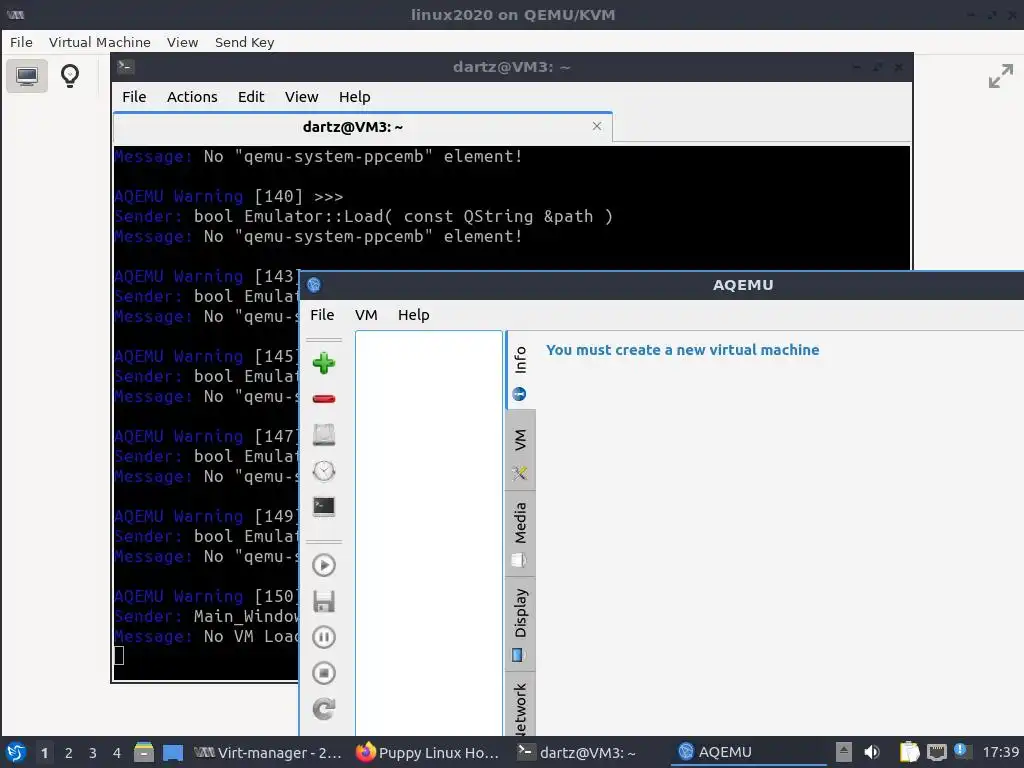Image resolution: width=1024 pixels, height=768 pixels.
Task: Show VM hardware details lightbulb icon
Action: [70, 76]
